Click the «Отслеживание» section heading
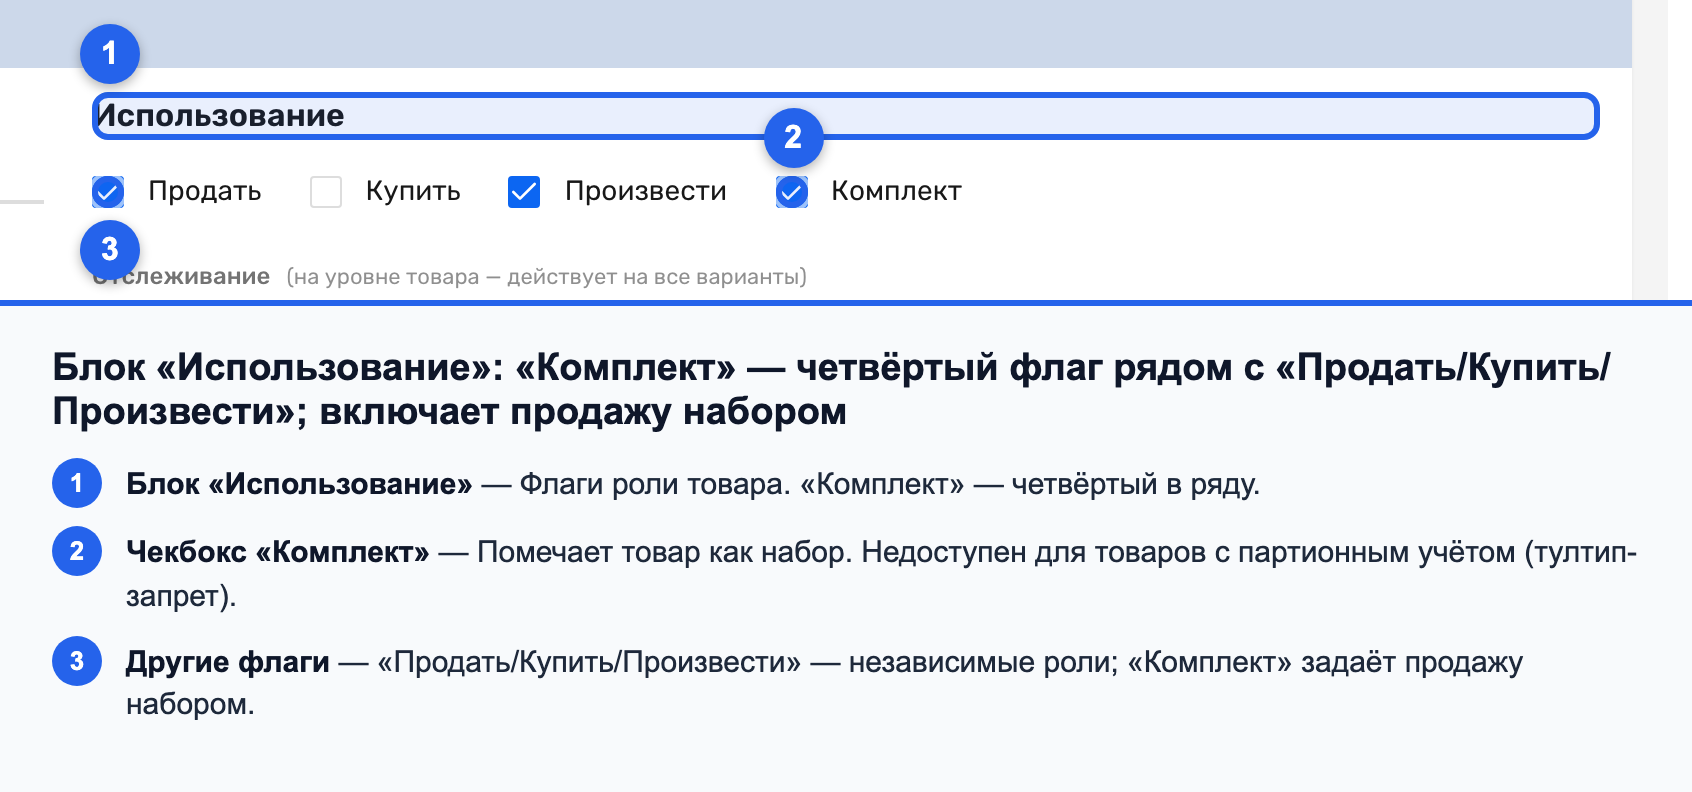Viewport: 1692px width, 792px height. 181,277
